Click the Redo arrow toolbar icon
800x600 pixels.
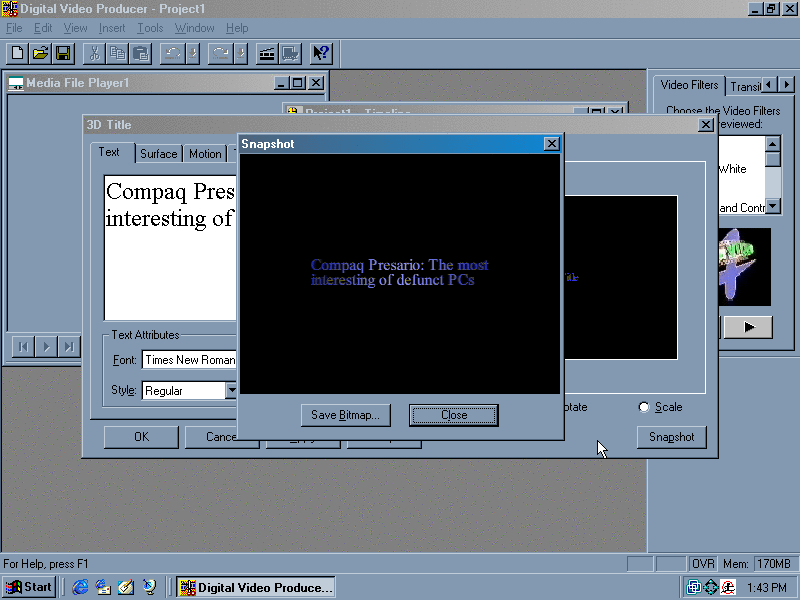coord(221,53)
